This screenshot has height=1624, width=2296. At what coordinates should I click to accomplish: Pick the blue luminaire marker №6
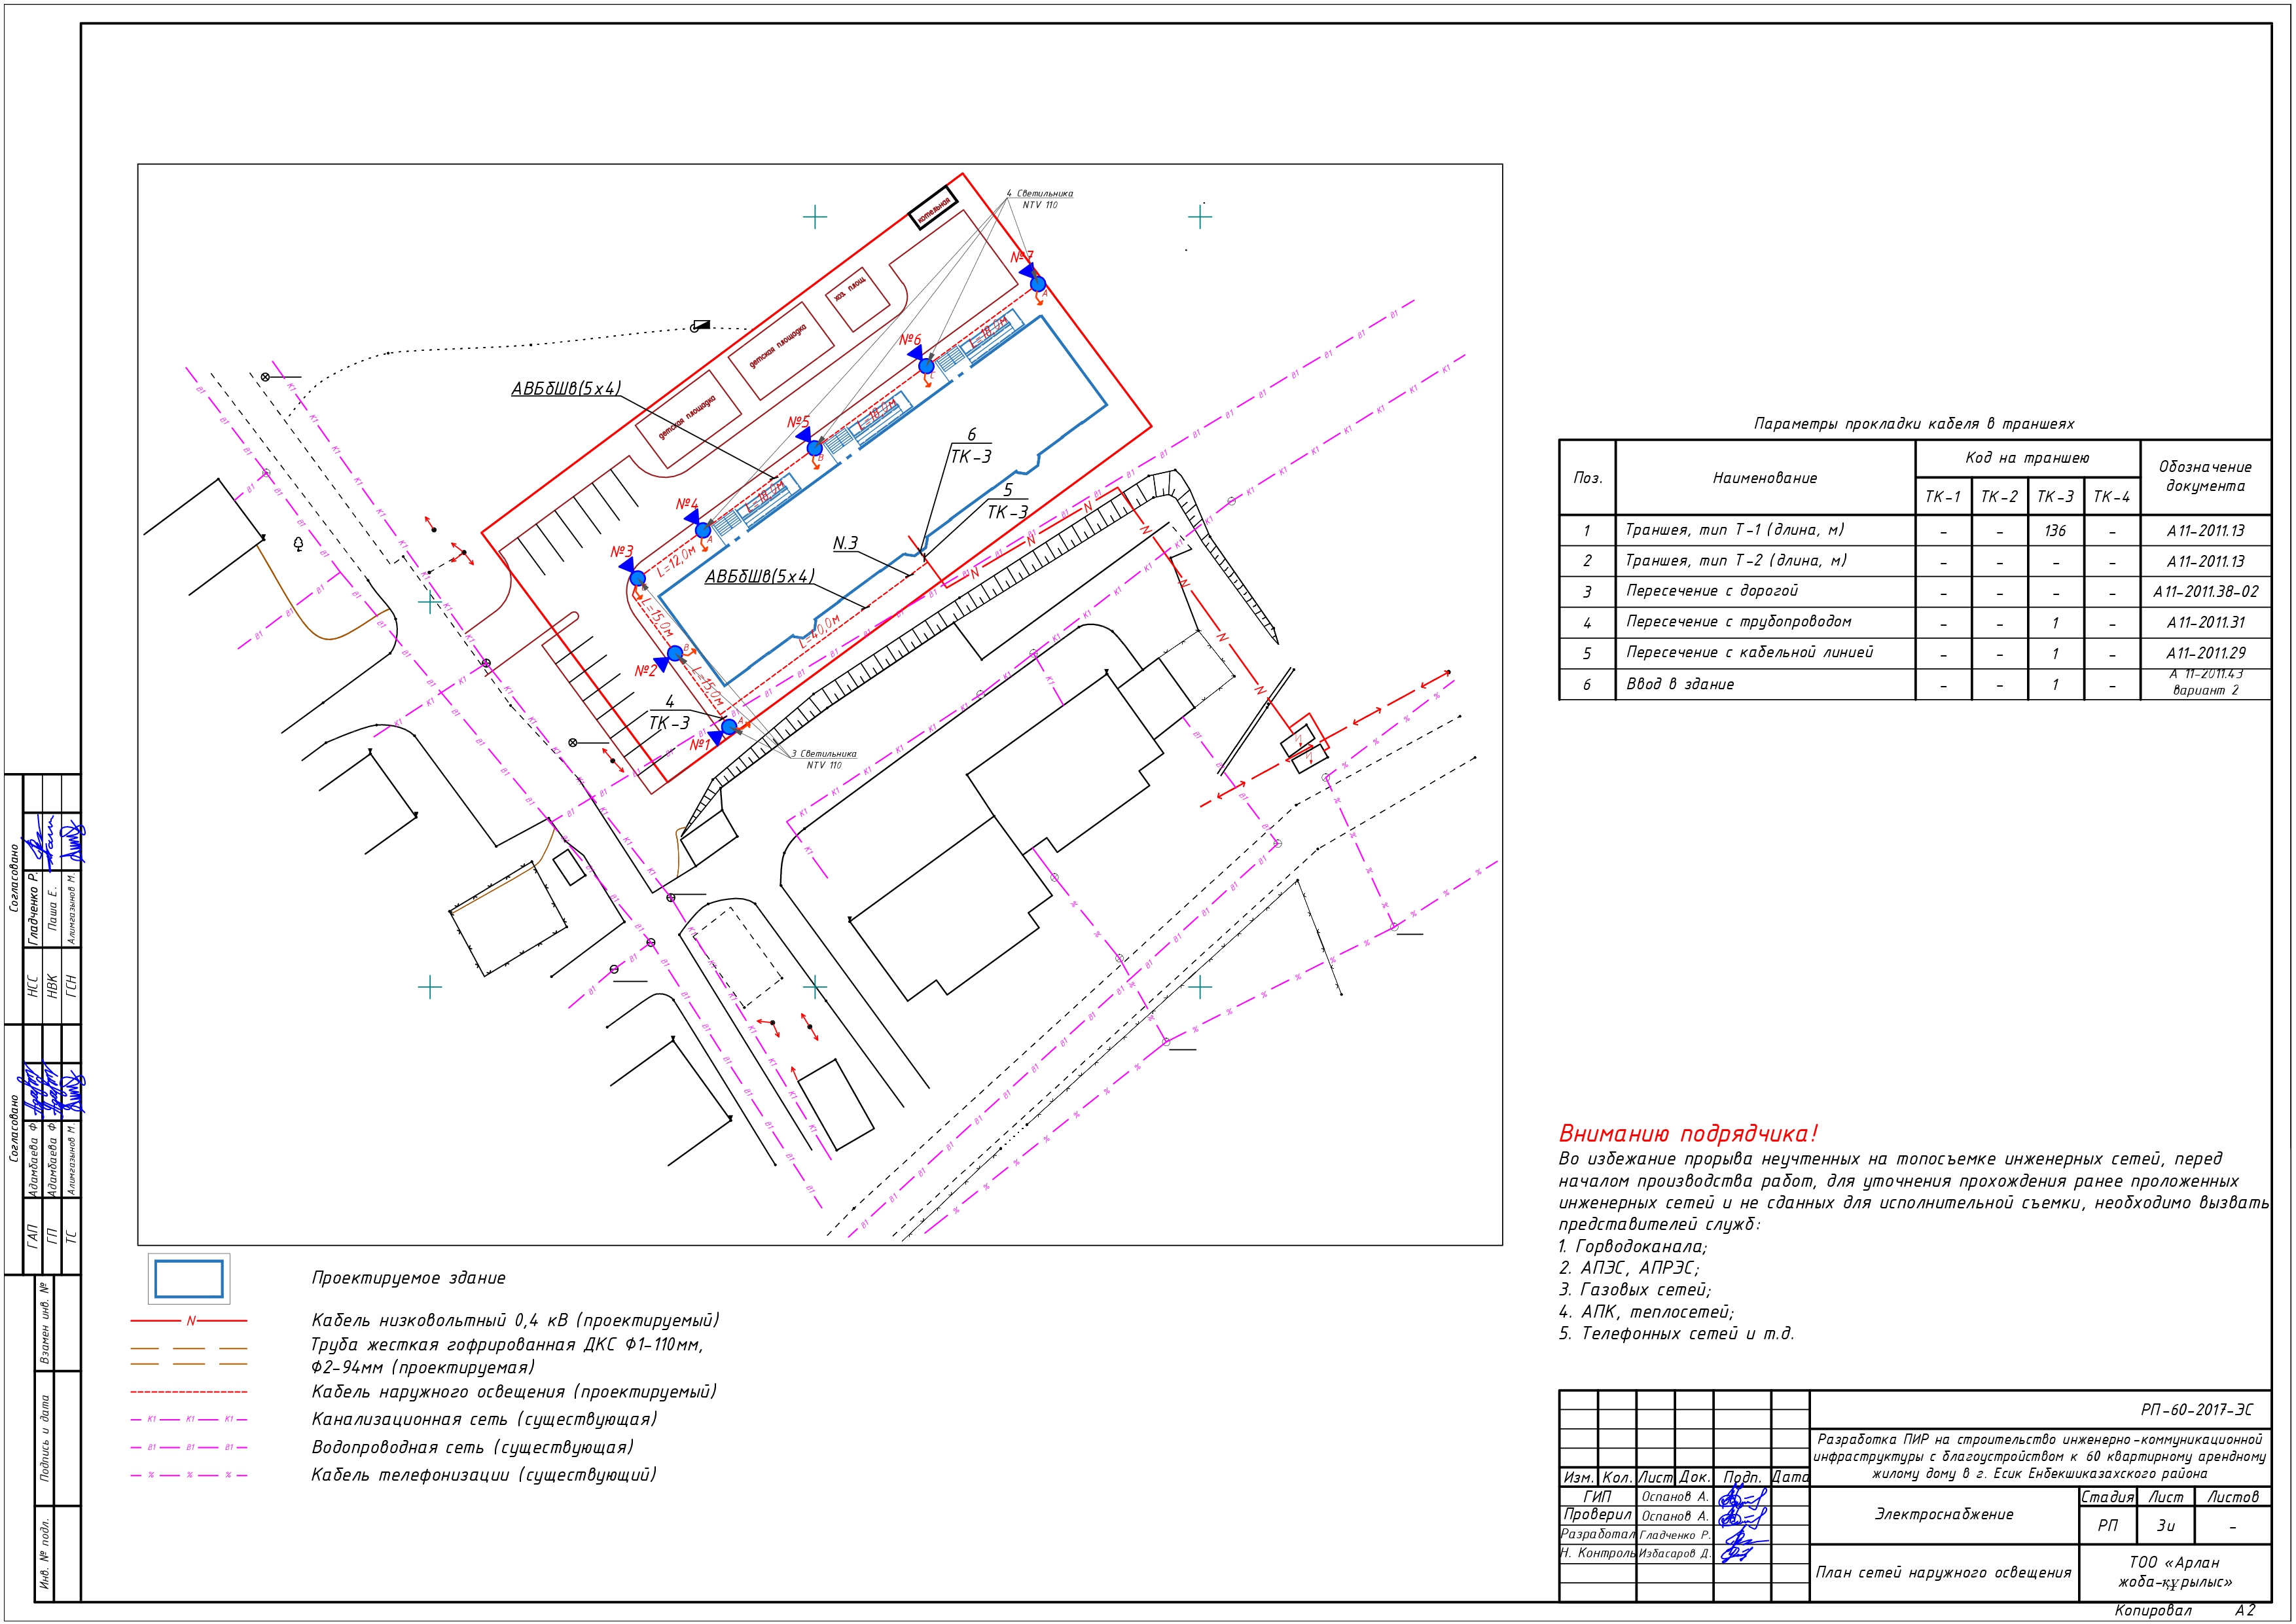[926, 366]
